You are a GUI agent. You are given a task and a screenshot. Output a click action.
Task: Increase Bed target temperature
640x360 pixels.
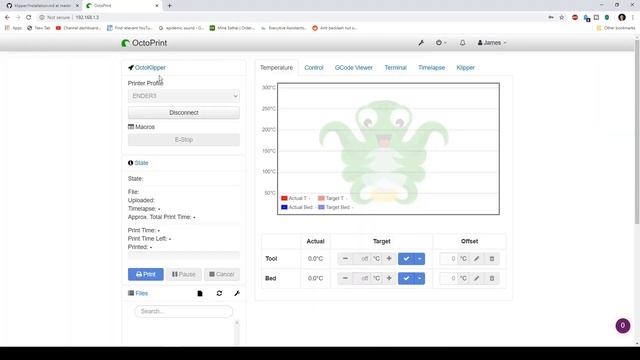389,278
